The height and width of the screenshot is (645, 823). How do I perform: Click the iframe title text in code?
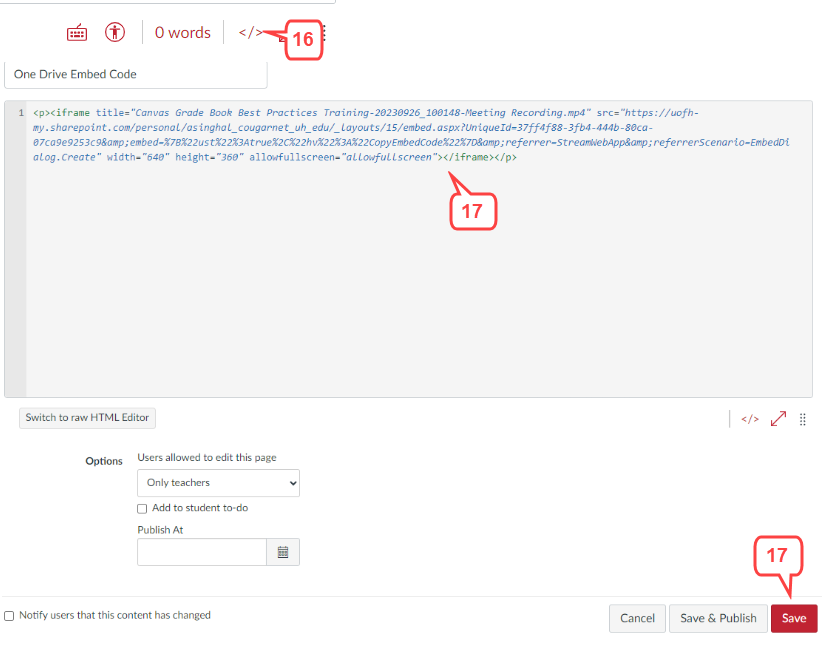(361, 113)
